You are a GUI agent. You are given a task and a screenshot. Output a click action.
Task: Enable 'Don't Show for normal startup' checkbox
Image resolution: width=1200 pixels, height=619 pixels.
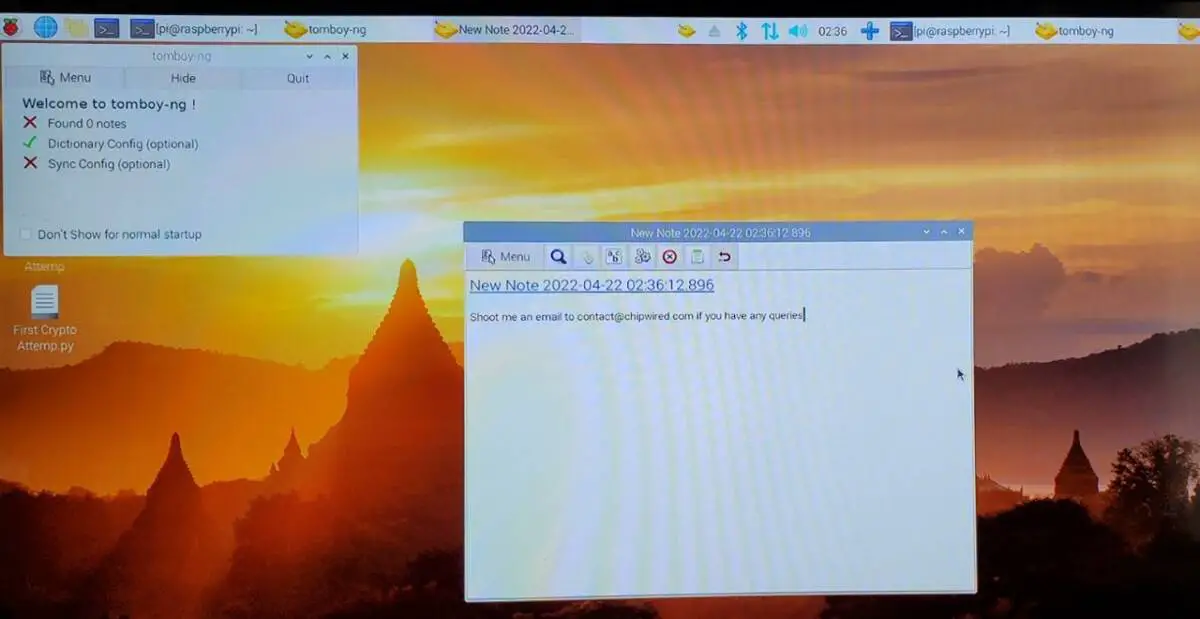26,234
